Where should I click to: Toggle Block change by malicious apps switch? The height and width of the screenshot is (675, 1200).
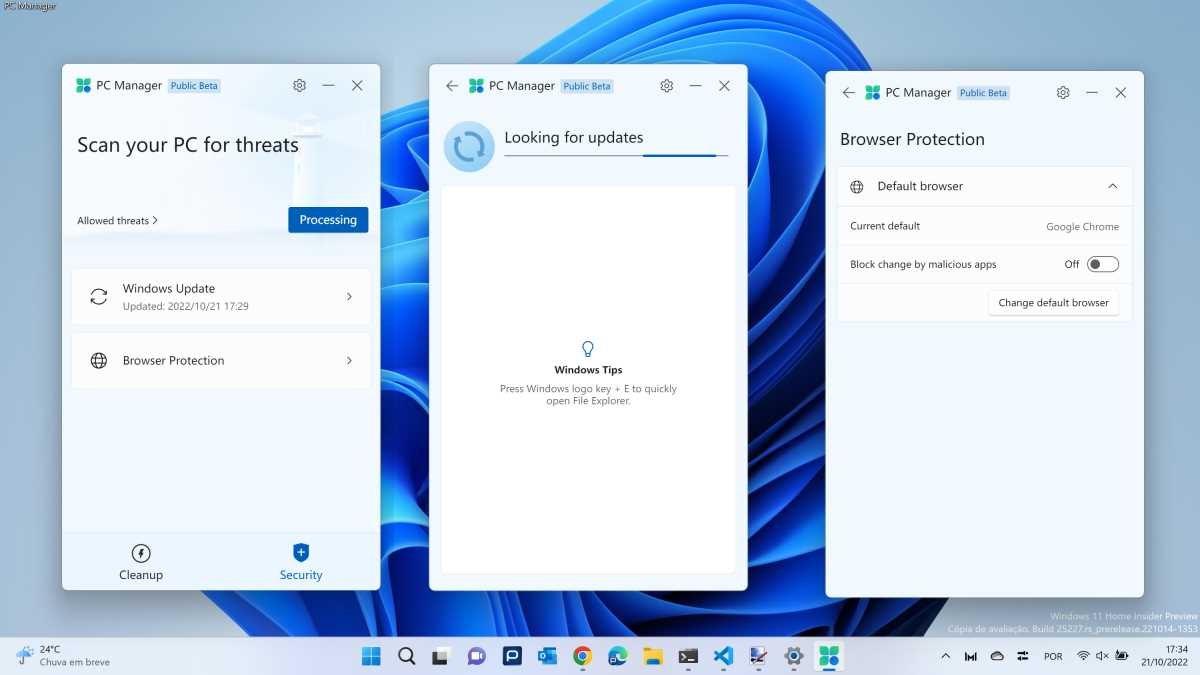point(1102,264)
